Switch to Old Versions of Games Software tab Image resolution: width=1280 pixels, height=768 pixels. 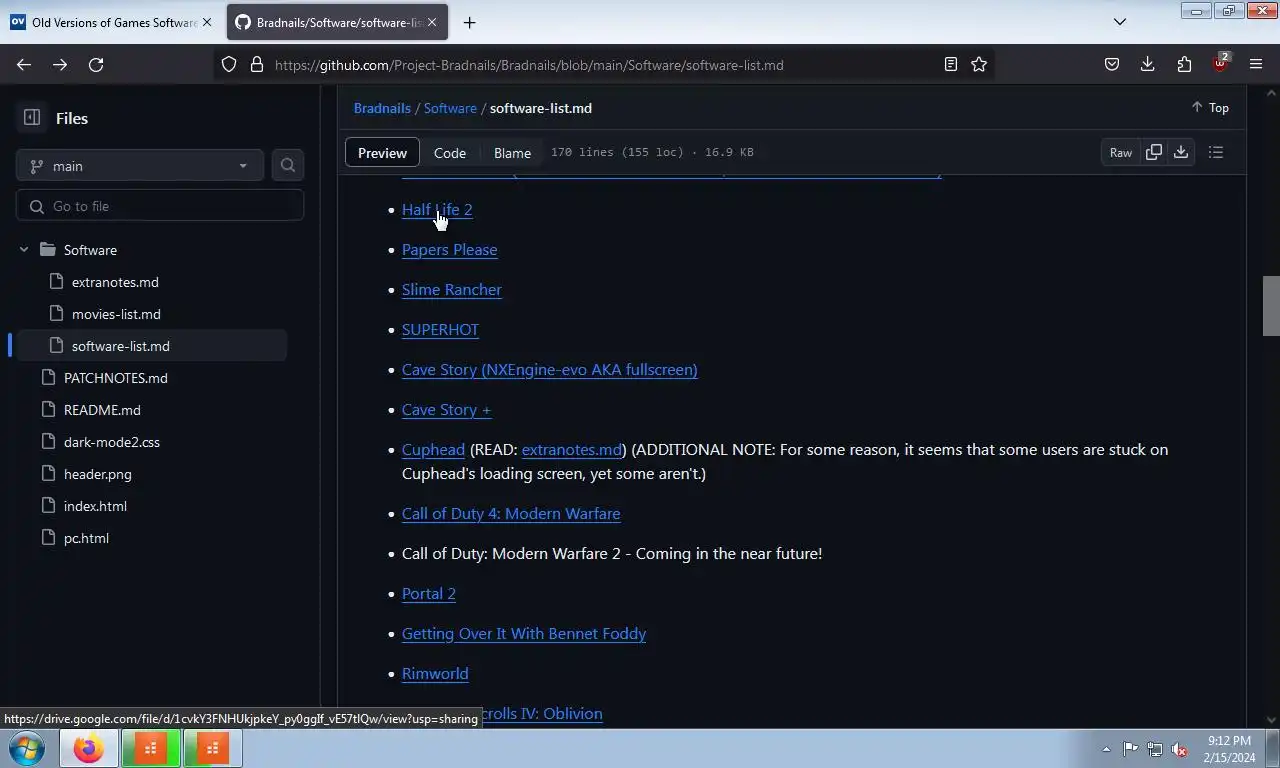(x=112, y=22)
